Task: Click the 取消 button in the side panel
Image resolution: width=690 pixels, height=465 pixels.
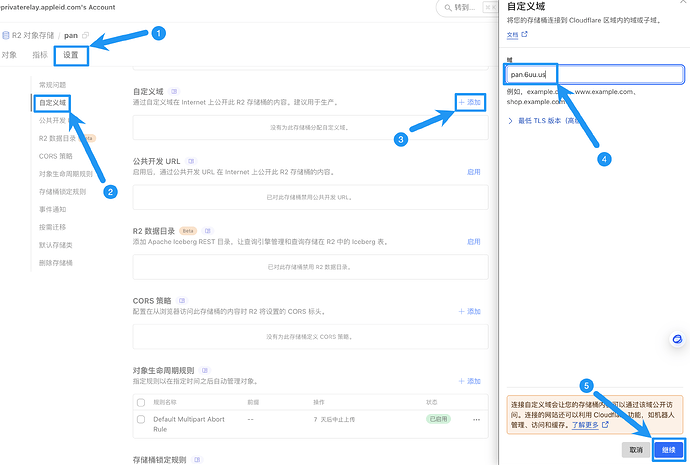Action: pyautogui.click(x=636, y=450)
